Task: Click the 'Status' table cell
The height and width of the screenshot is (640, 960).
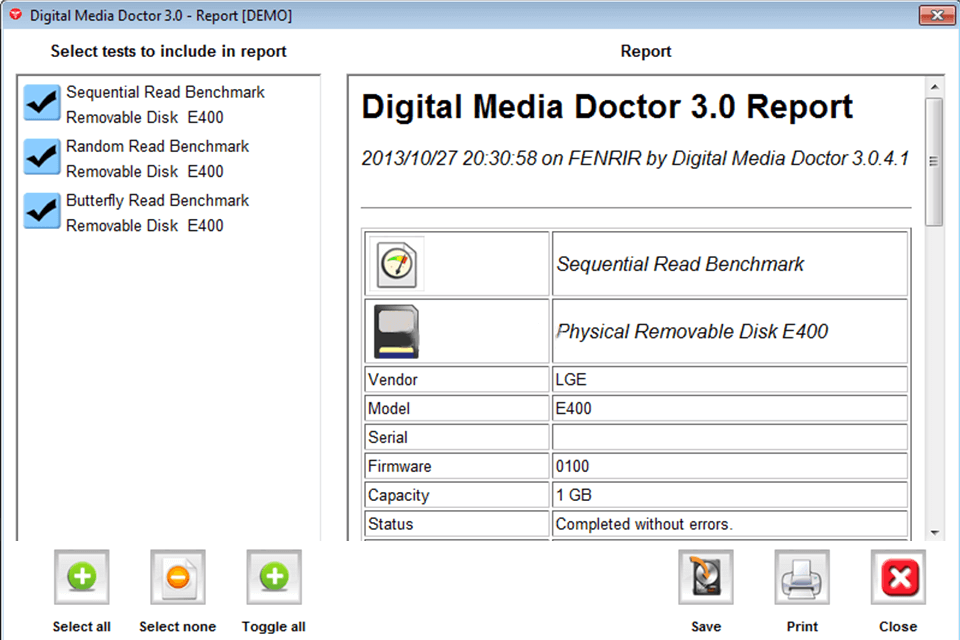Action: point(457,524)
